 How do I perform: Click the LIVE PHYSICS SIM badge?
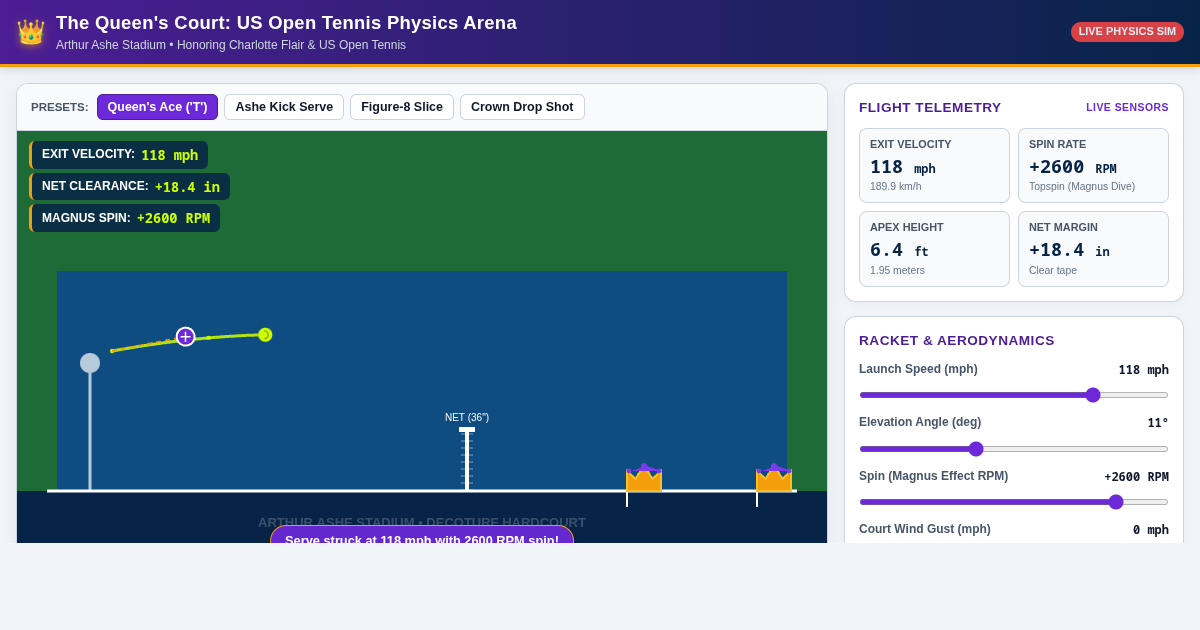coord(1127,32)
